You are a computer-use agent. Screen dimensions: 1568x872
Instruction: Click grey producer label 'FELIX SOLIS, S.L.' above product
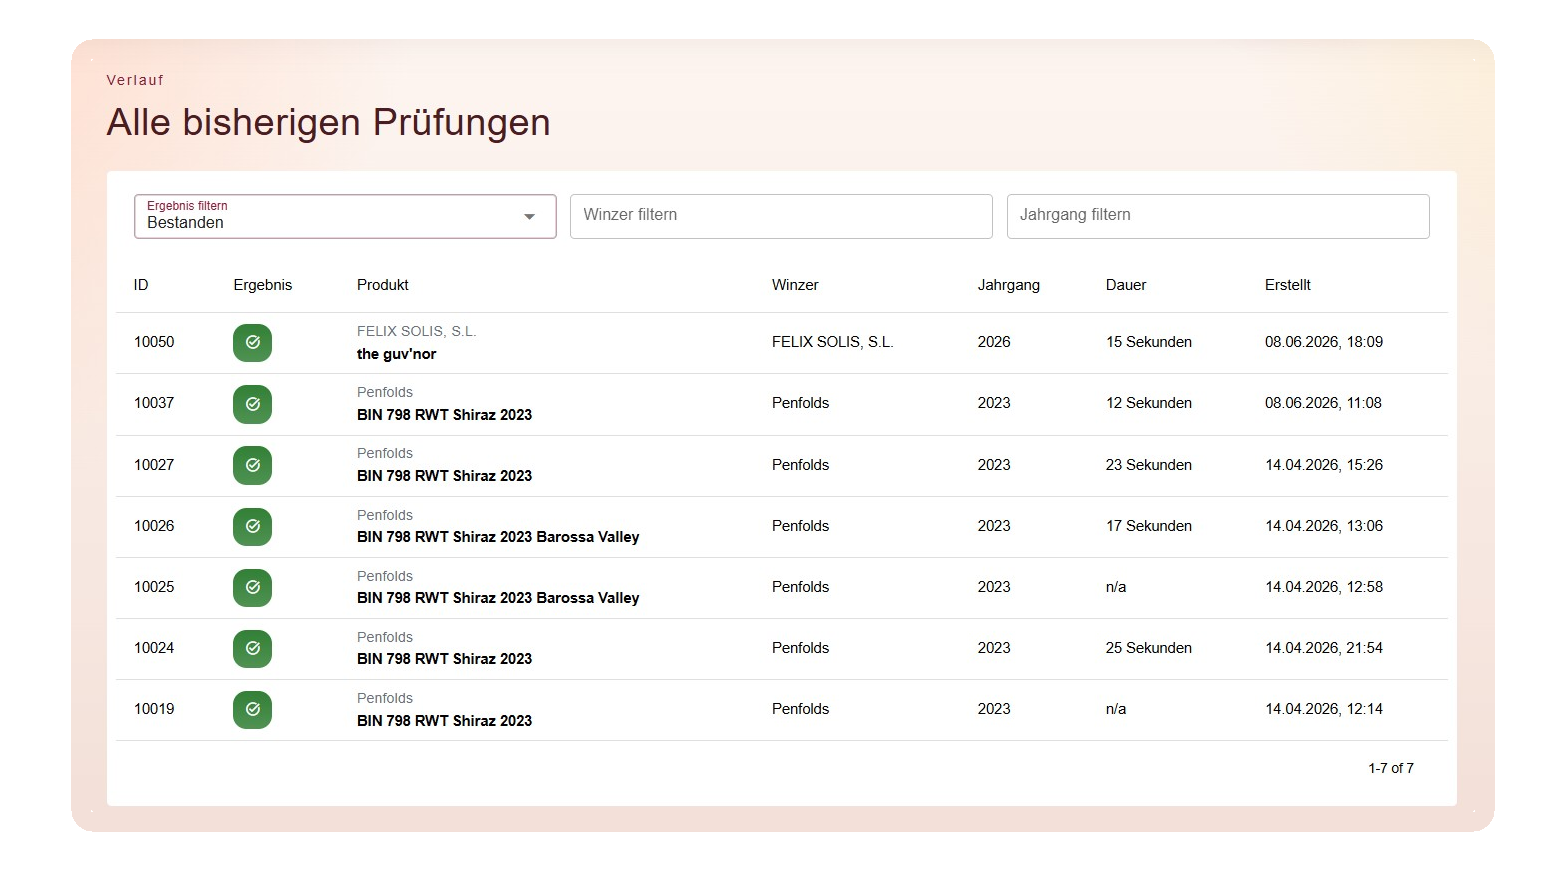coord(416,331)
